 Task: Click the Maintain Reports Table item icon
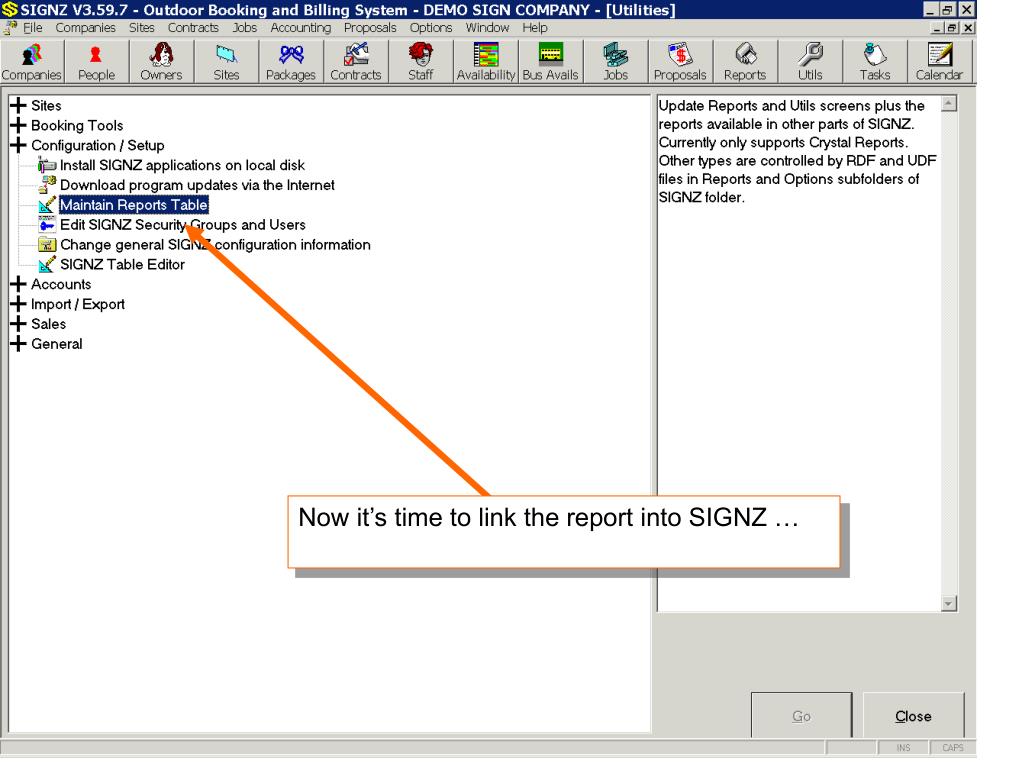[x=47, y=204]
